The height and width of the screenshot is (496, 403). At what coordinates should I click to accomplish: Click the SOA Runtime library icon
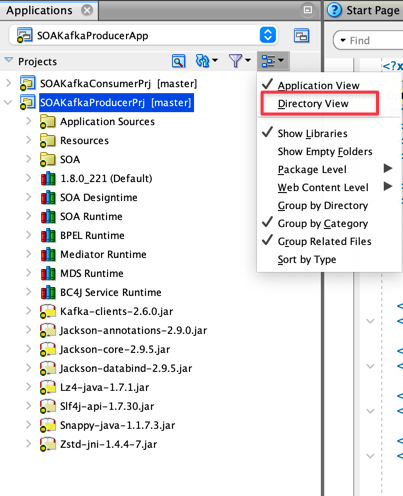coord(48,217)
